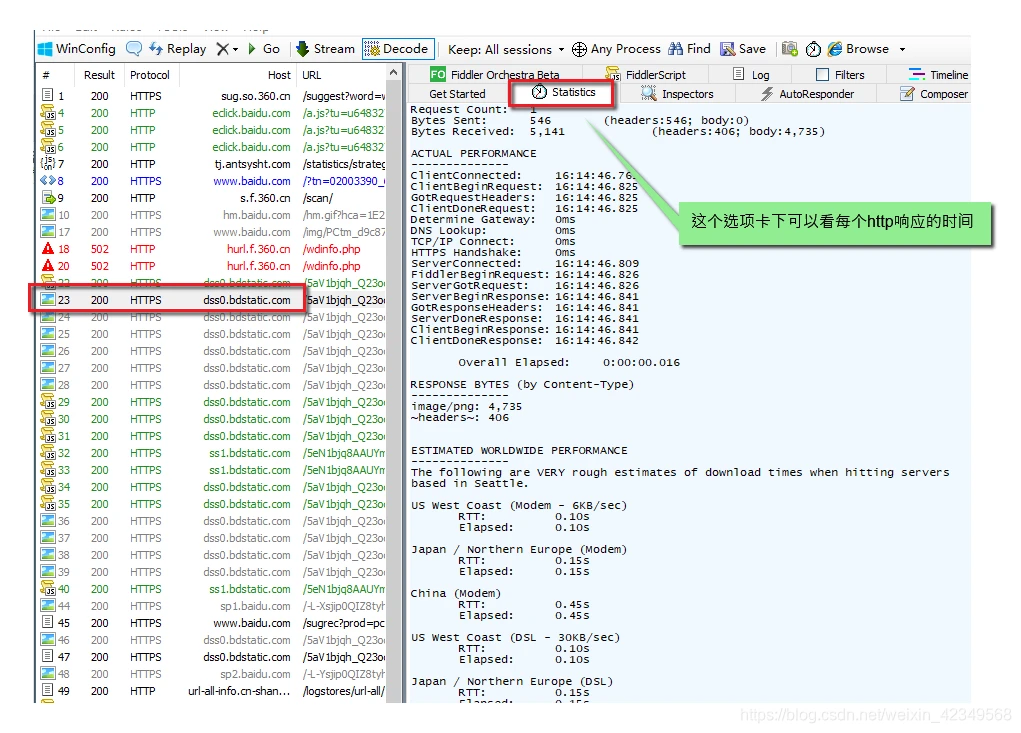1021x733 pixels.
Task: Open Find with the binoculars icon
Action: pos(676,49)
